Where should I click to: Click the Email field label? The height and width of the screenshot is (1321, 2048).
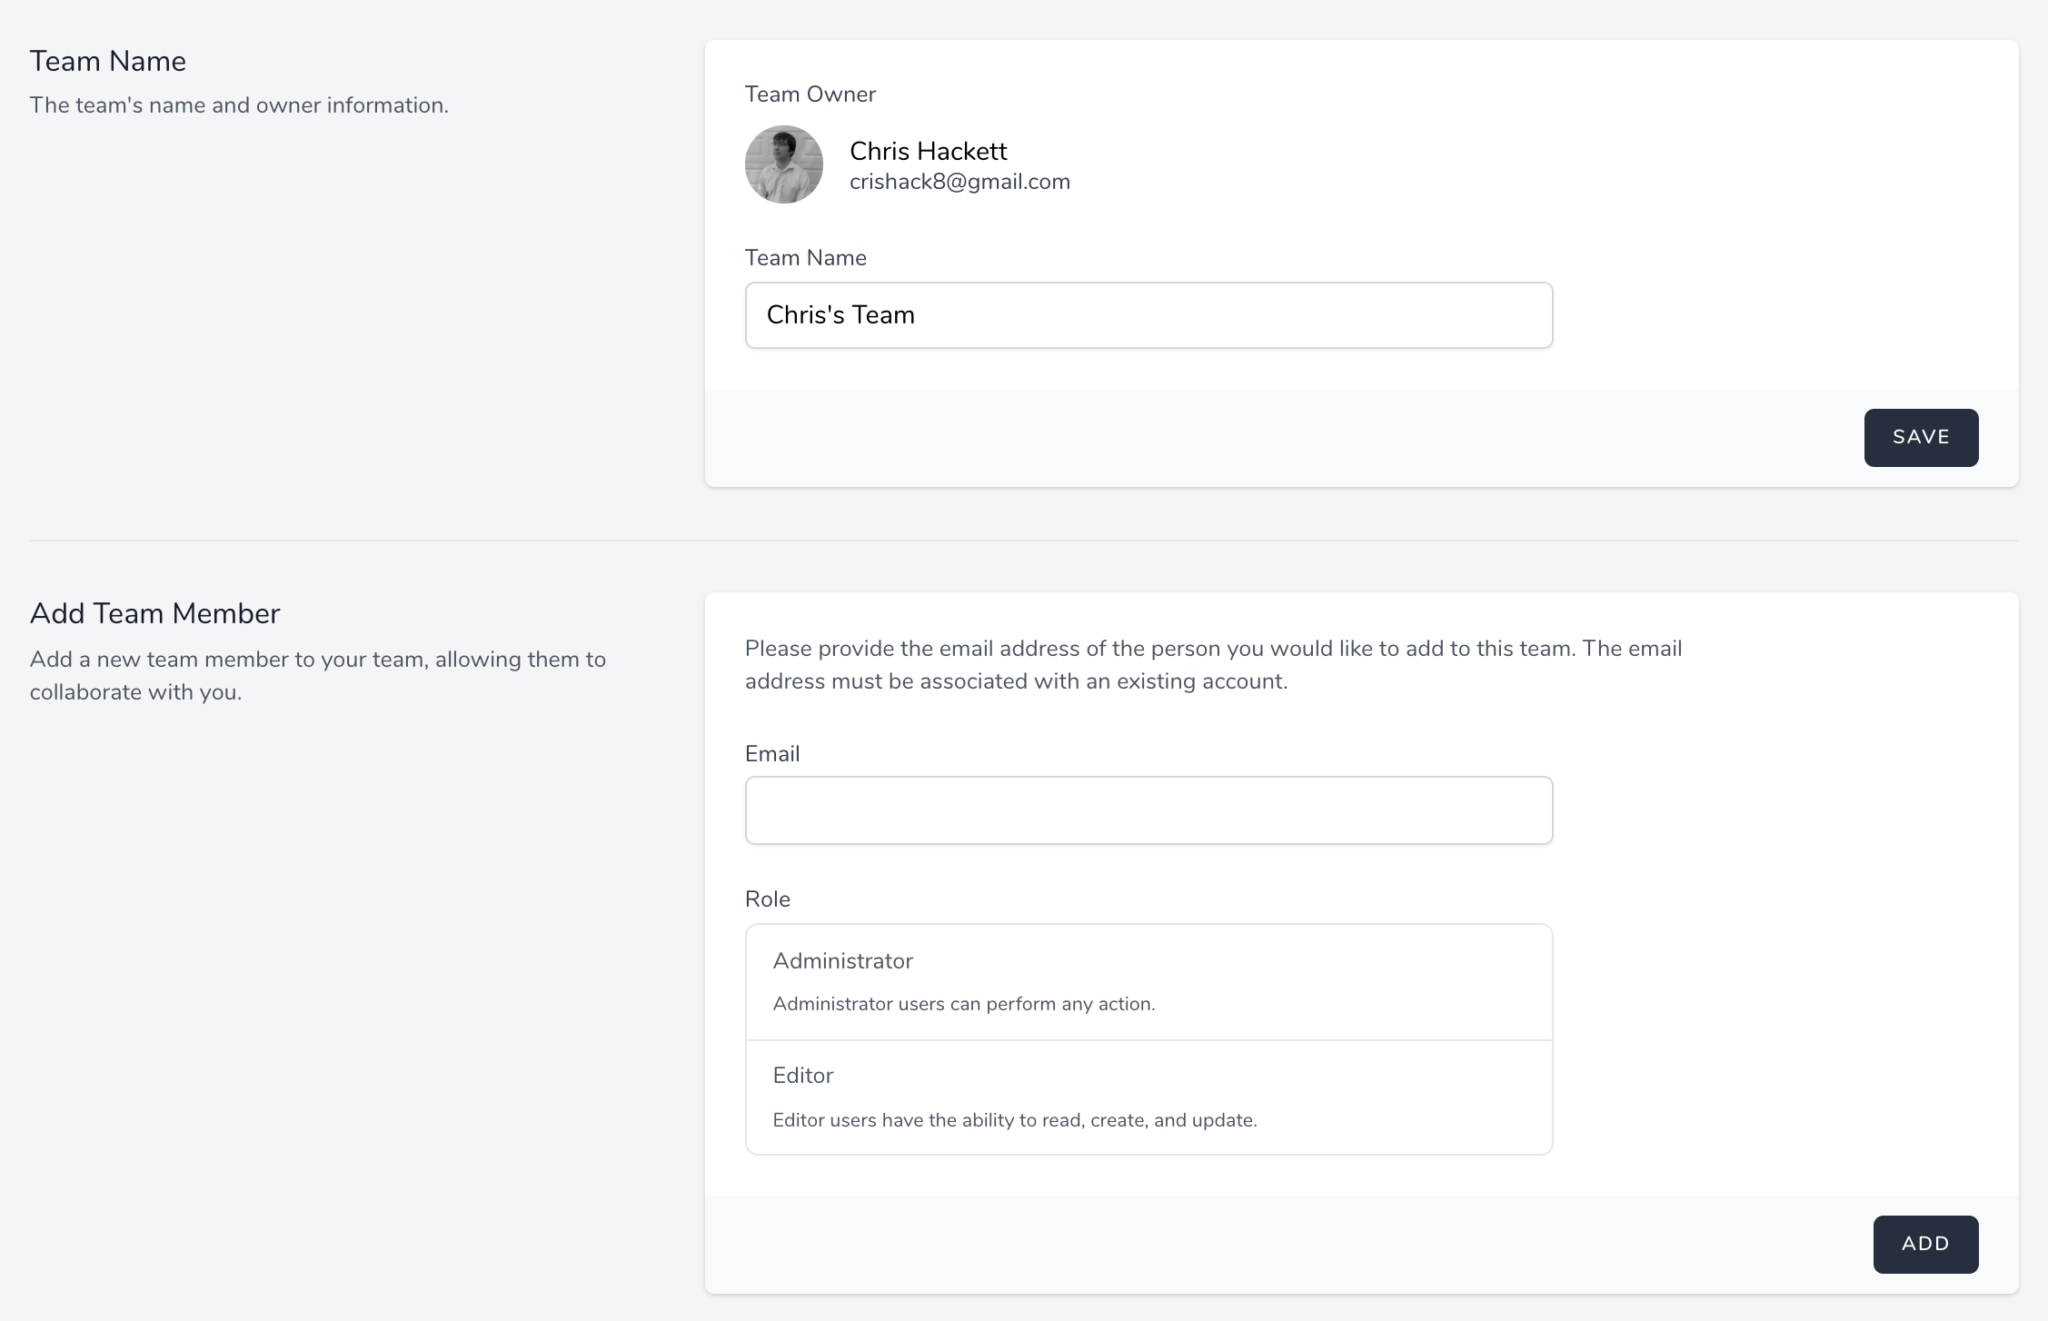[772, 754]
